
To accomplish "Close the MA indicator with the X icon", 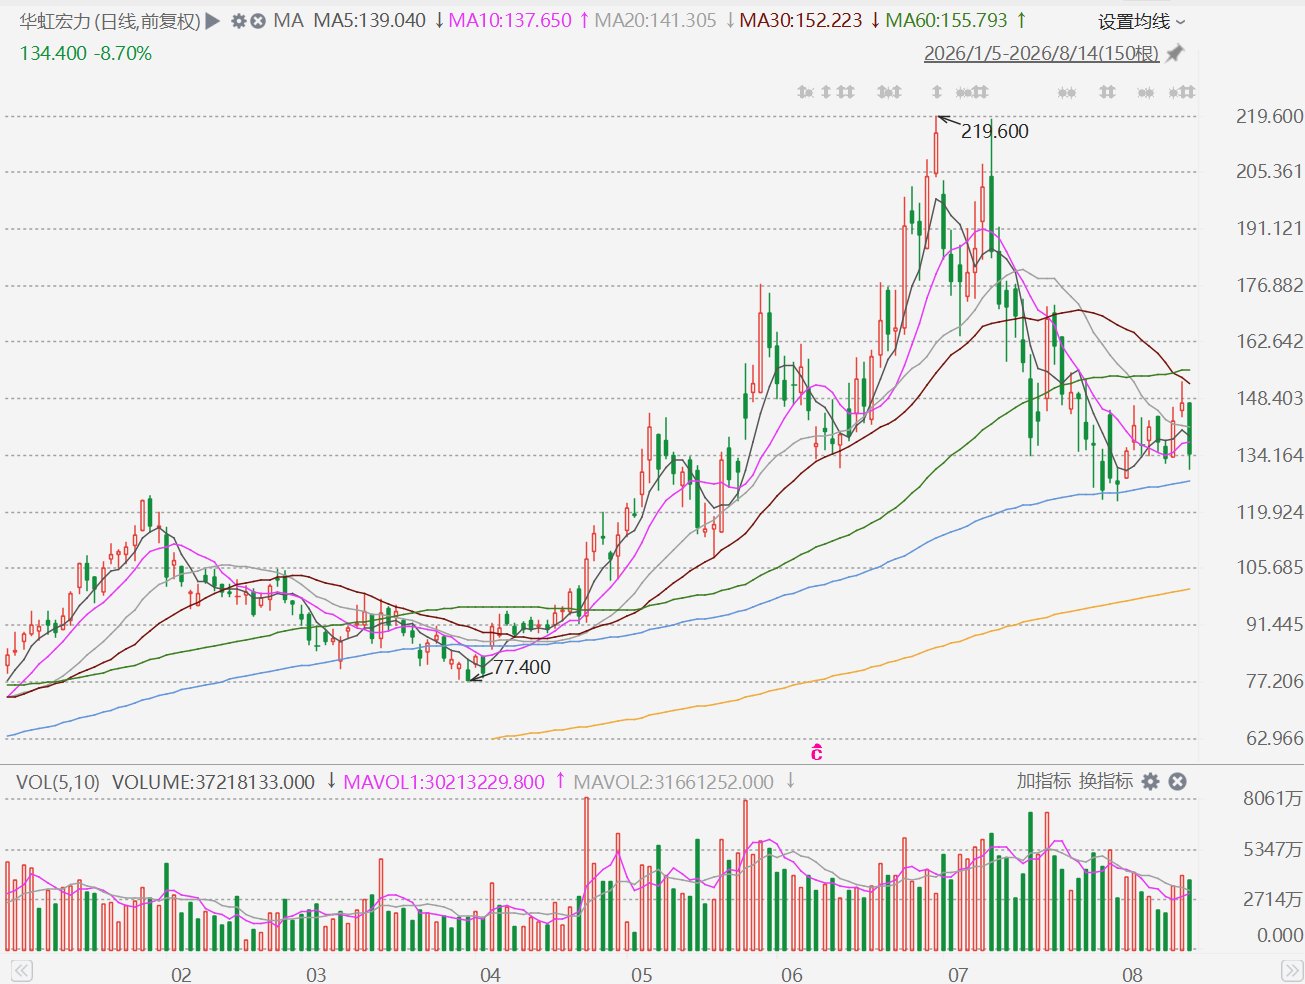I will tap(258, 21).
